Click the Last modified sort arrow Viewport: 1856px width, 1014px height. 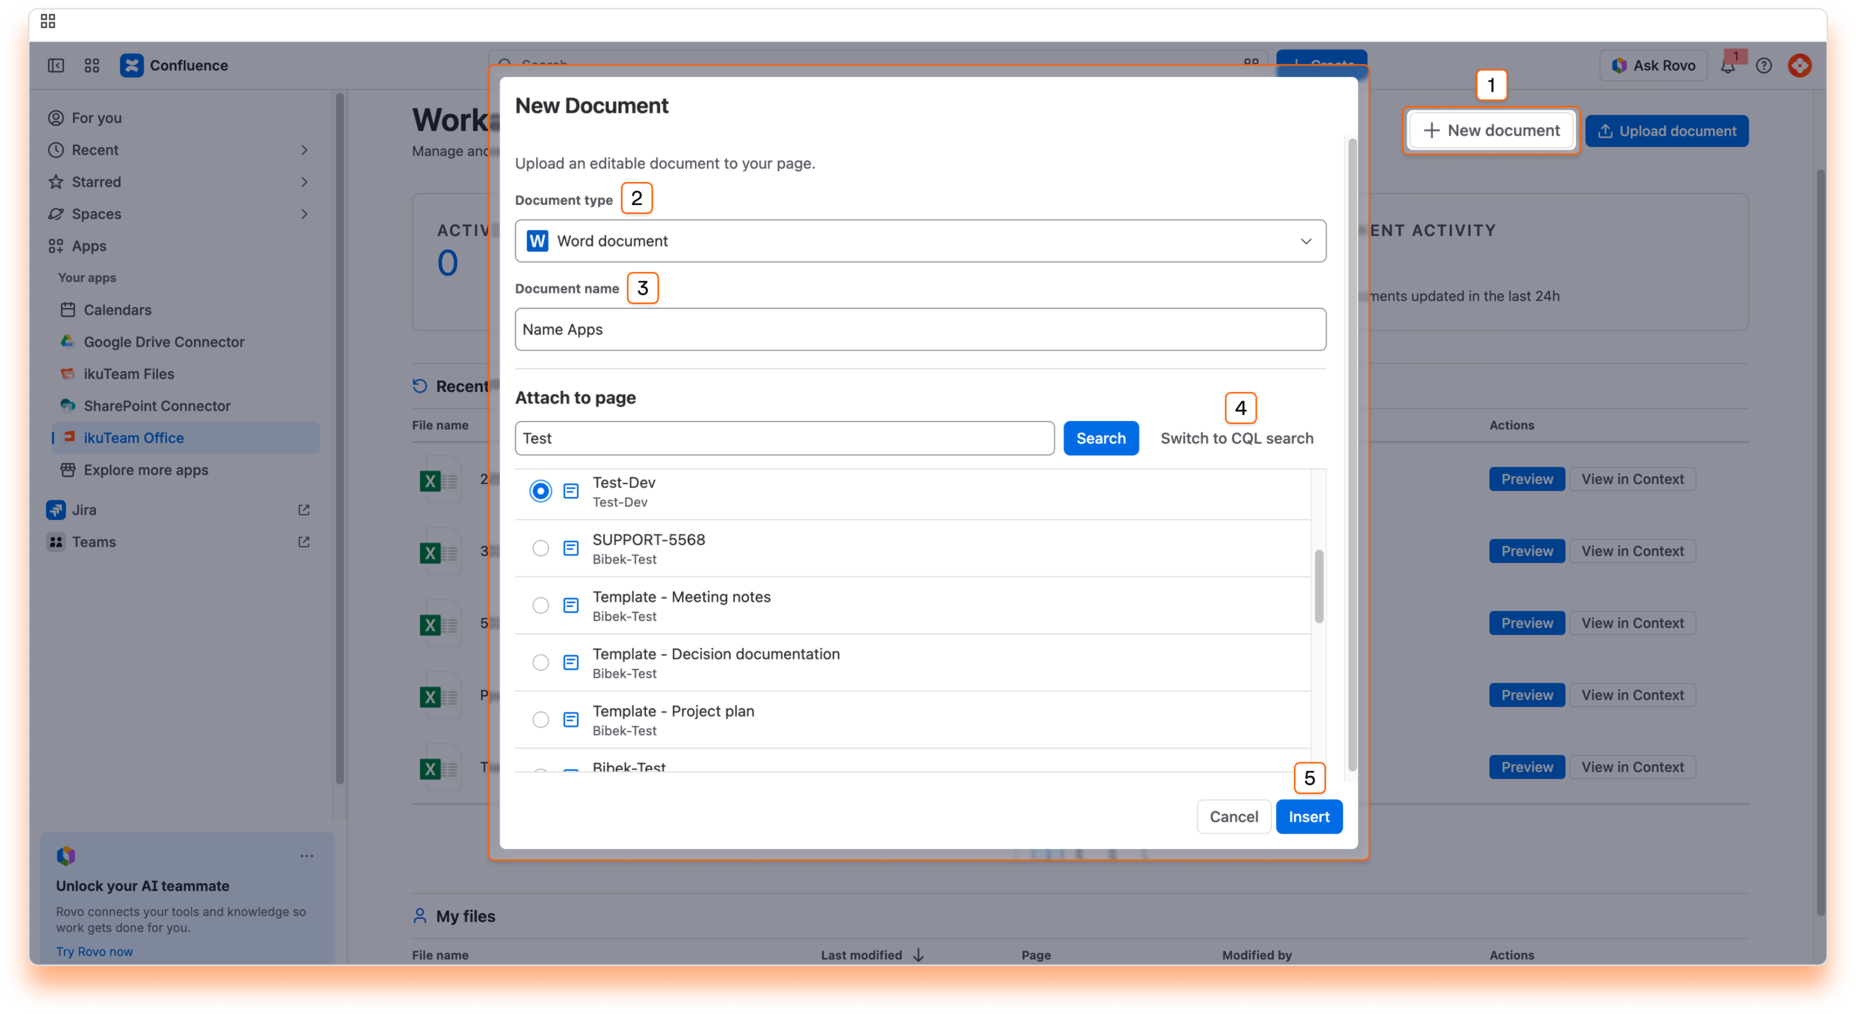(x=918, y=955)
